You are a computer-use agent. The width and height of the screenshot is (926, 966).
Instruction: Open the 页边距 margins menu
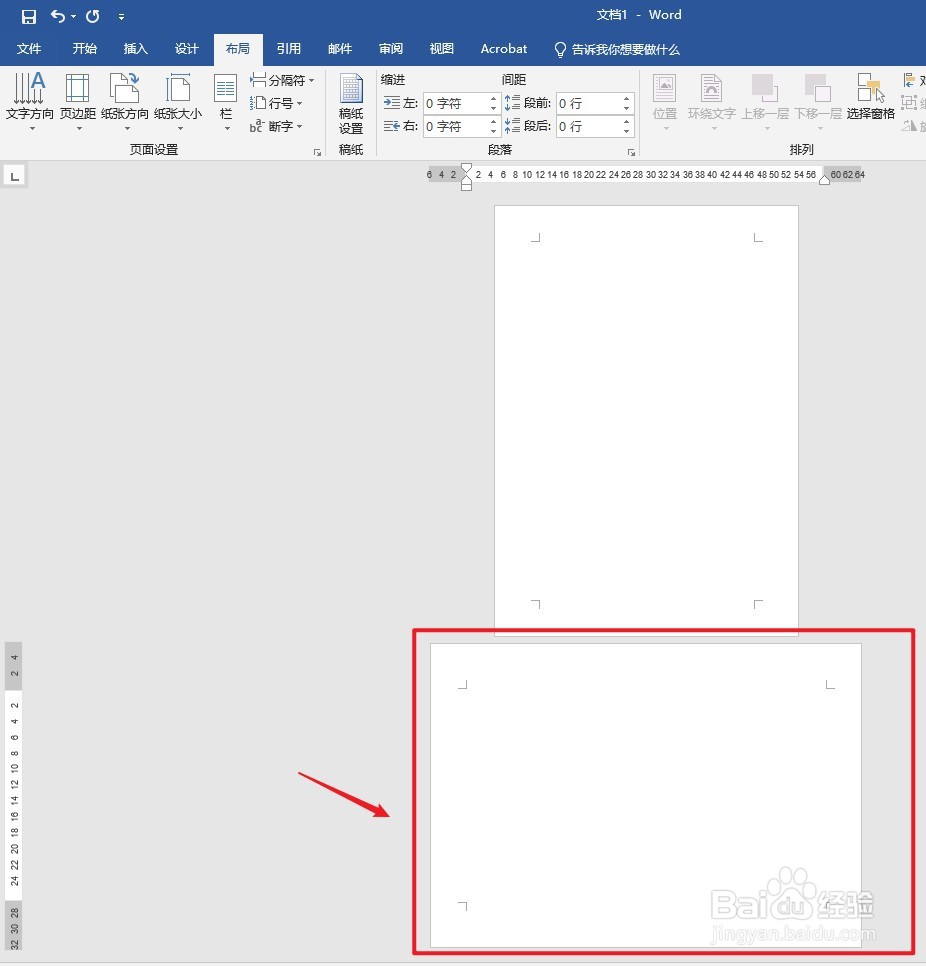tap(78, 101)
